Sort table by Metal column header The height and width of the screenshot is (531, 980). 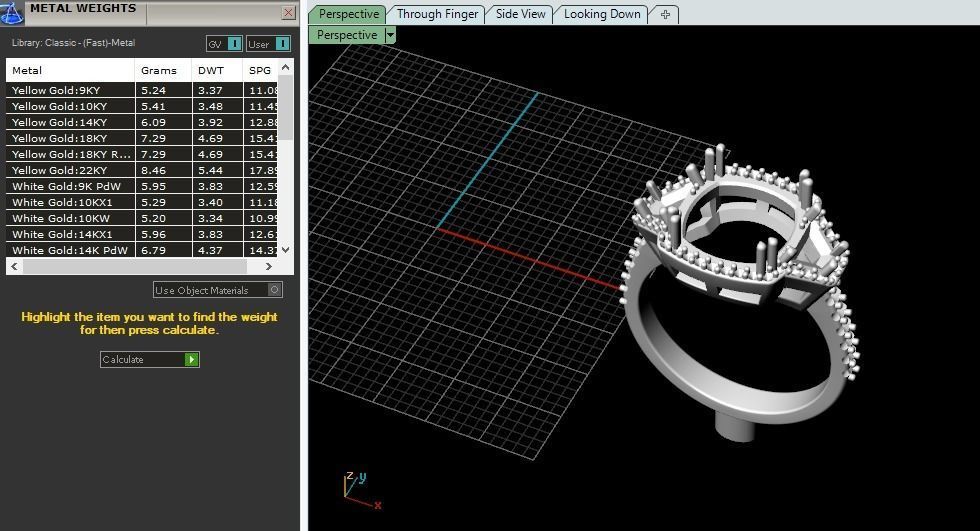pyautogui.click(x=70, y=70)
